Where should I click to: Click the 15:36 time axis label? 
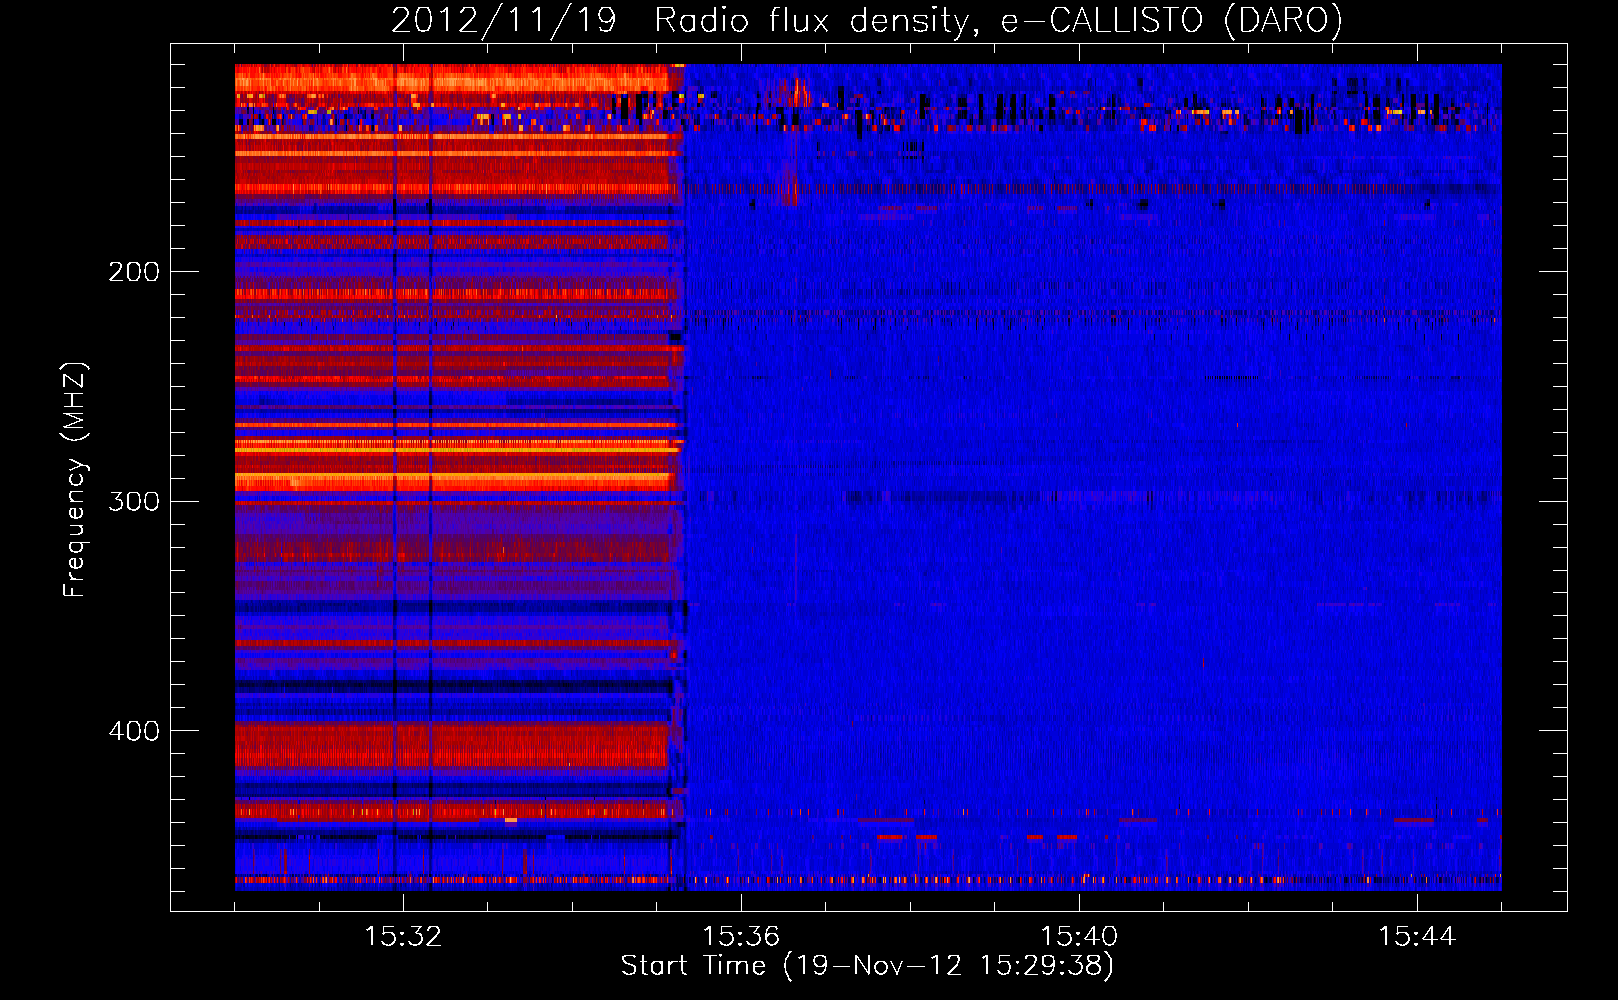pos(741,937)
